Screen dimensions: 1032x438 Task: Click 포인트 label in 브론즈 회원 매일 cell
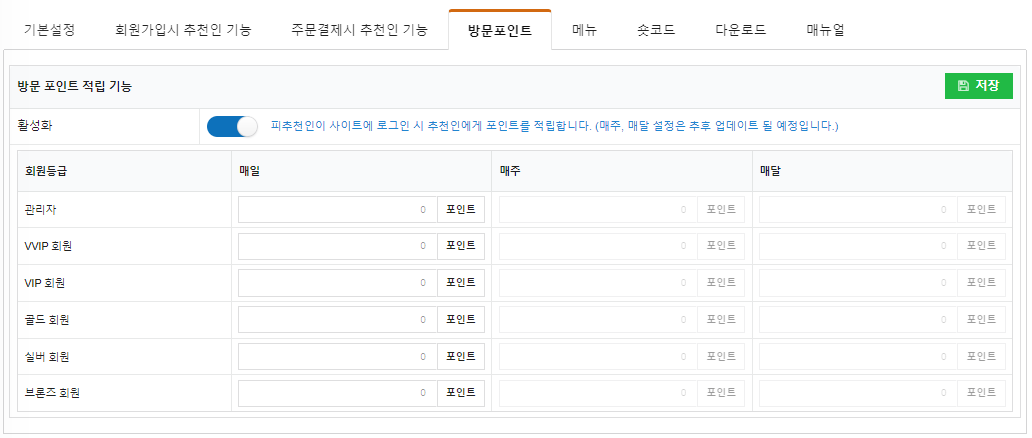pos(461,393)
